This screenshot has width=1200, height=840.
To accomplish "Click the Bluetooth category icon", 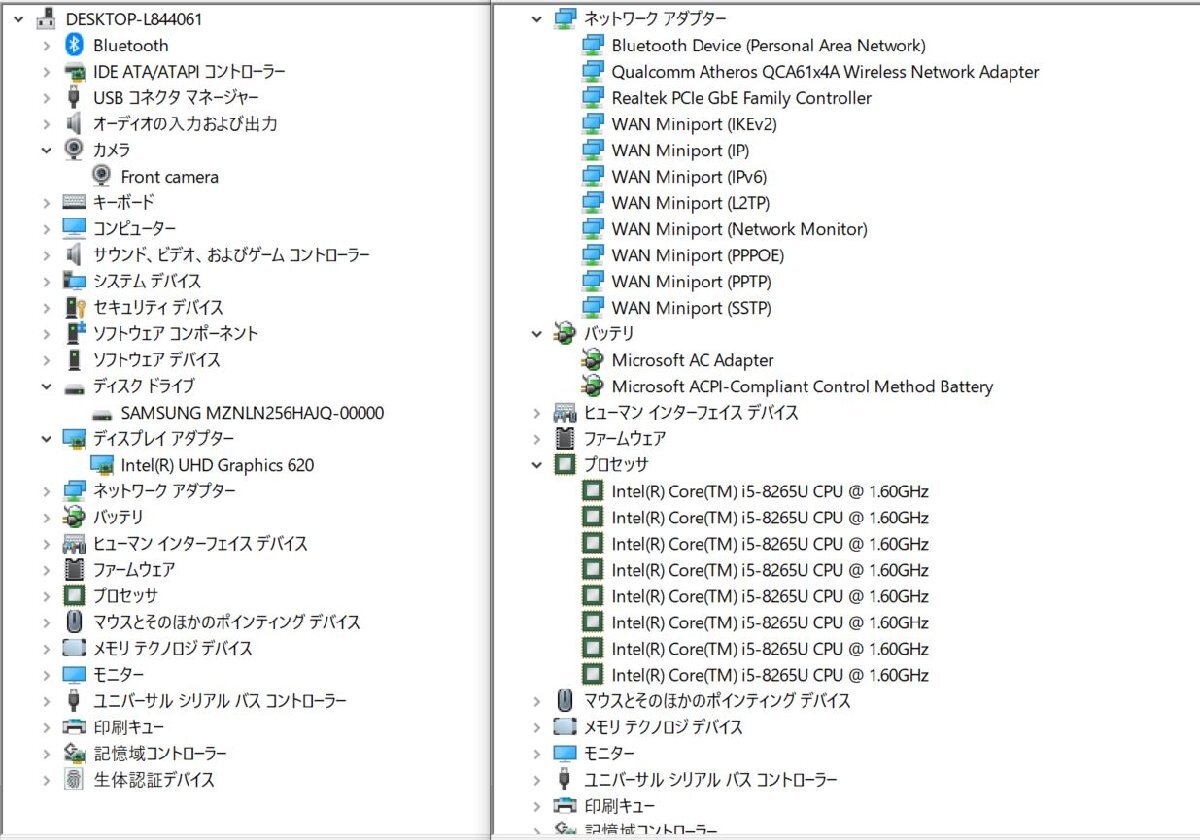I will 74,45.
